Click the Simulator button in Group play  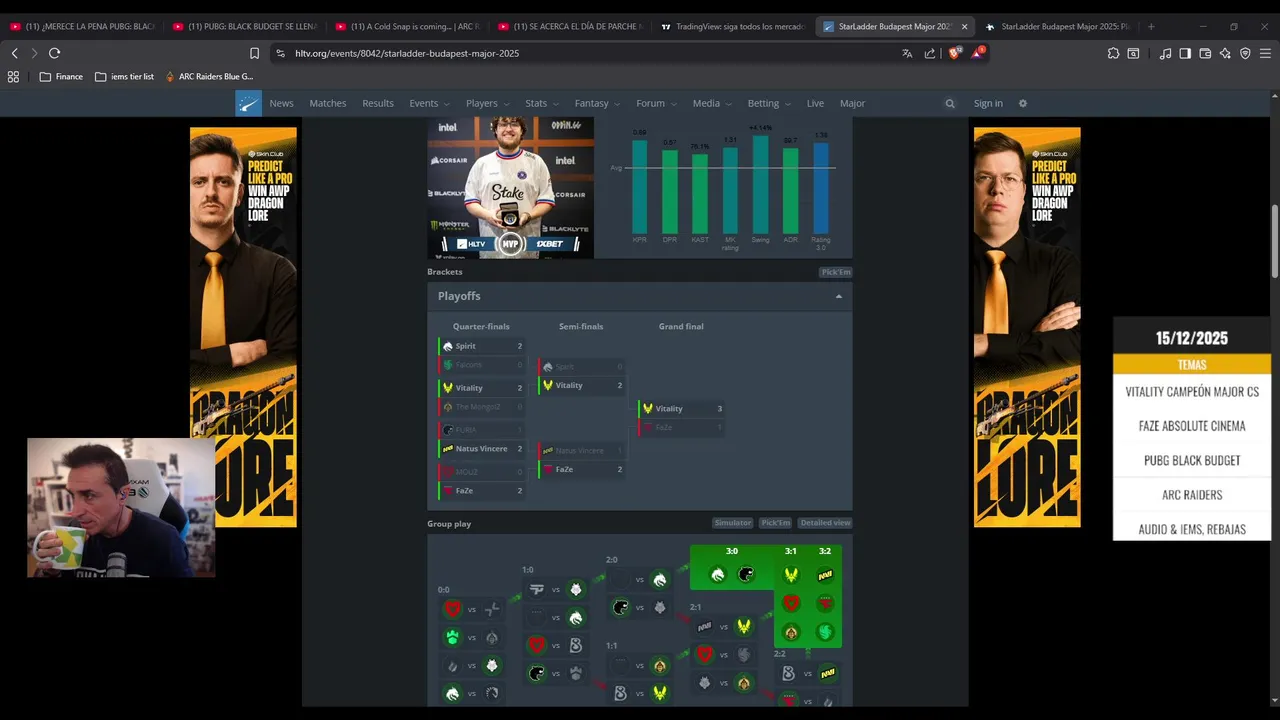click(x=733, y=523)
